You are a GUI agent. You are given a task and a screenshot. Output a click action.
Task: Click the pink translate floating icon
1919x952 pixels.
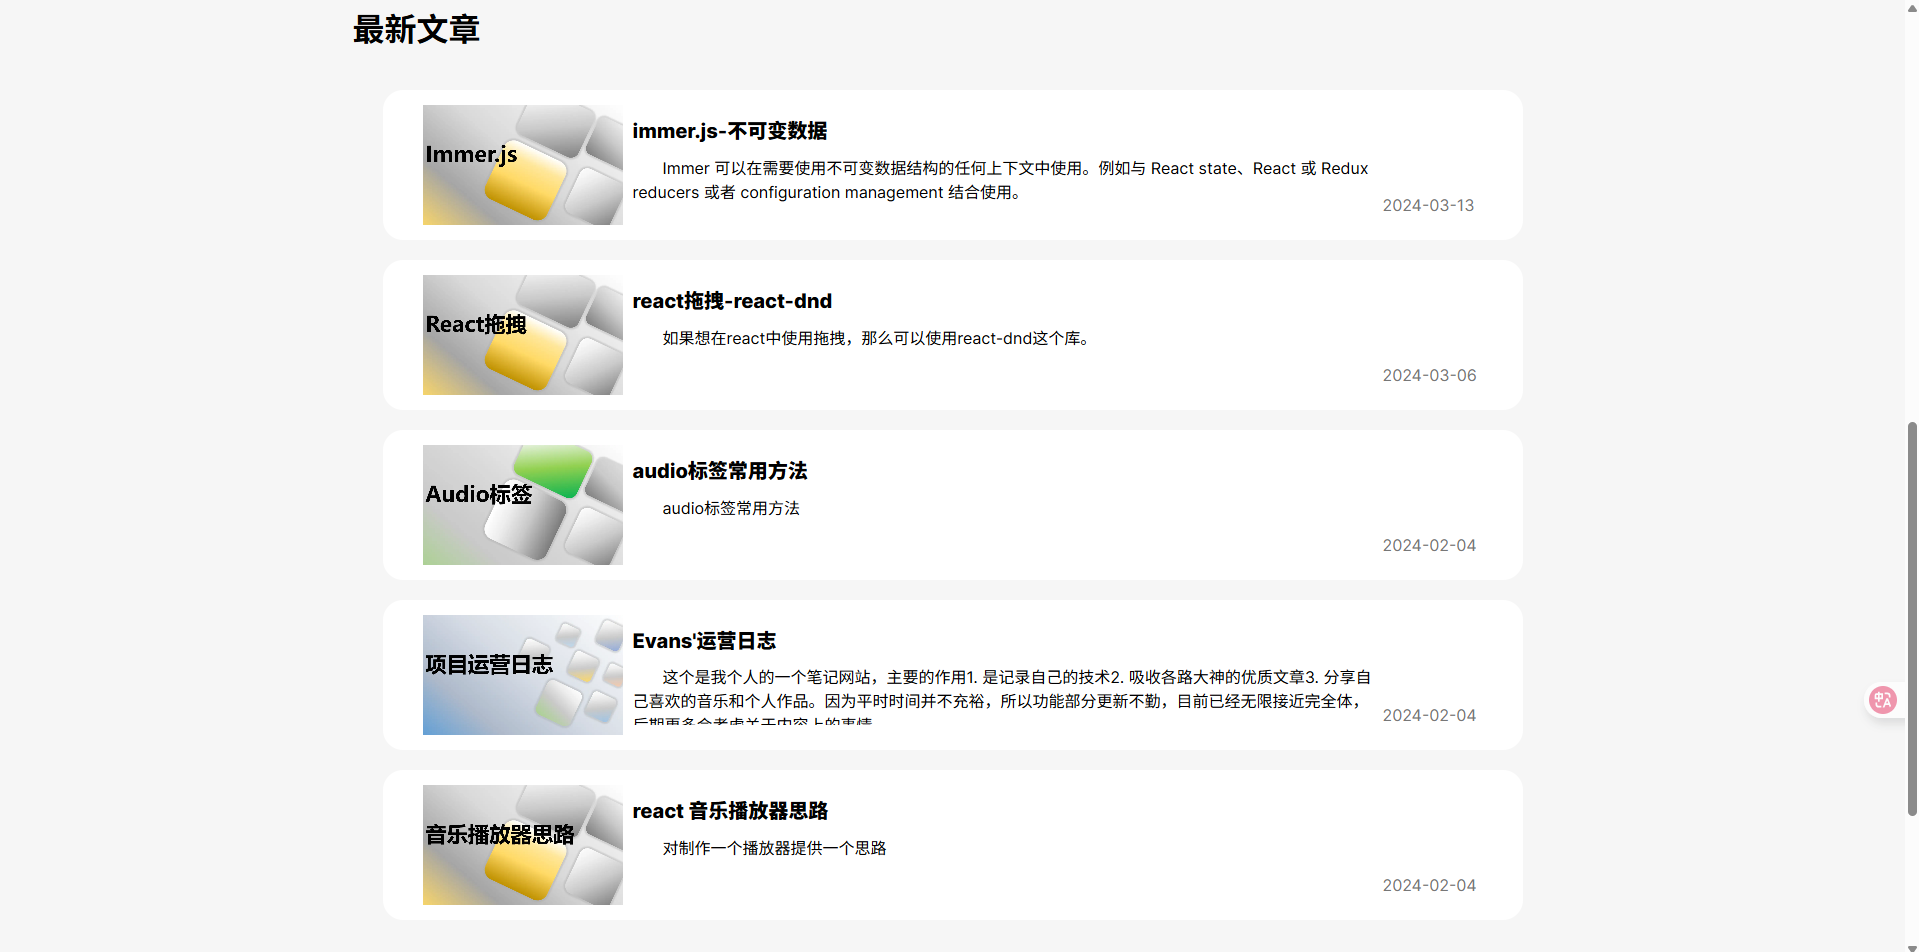[x=1882, y=700]
